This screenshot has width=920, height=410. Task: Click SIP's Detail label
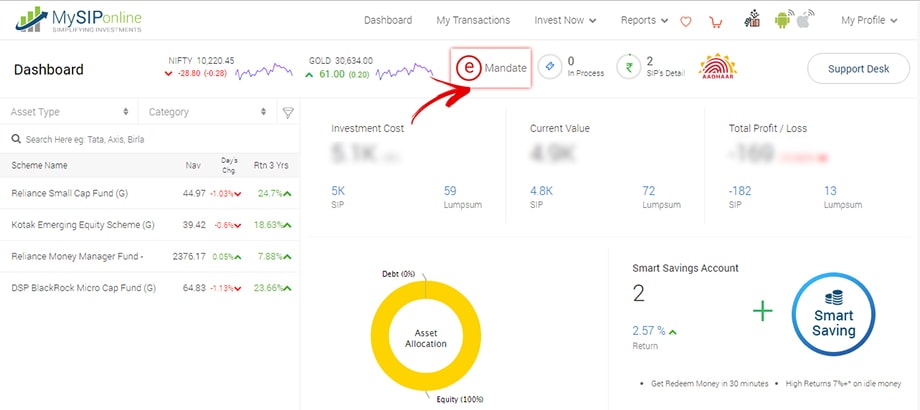click(x=665, y=73)
